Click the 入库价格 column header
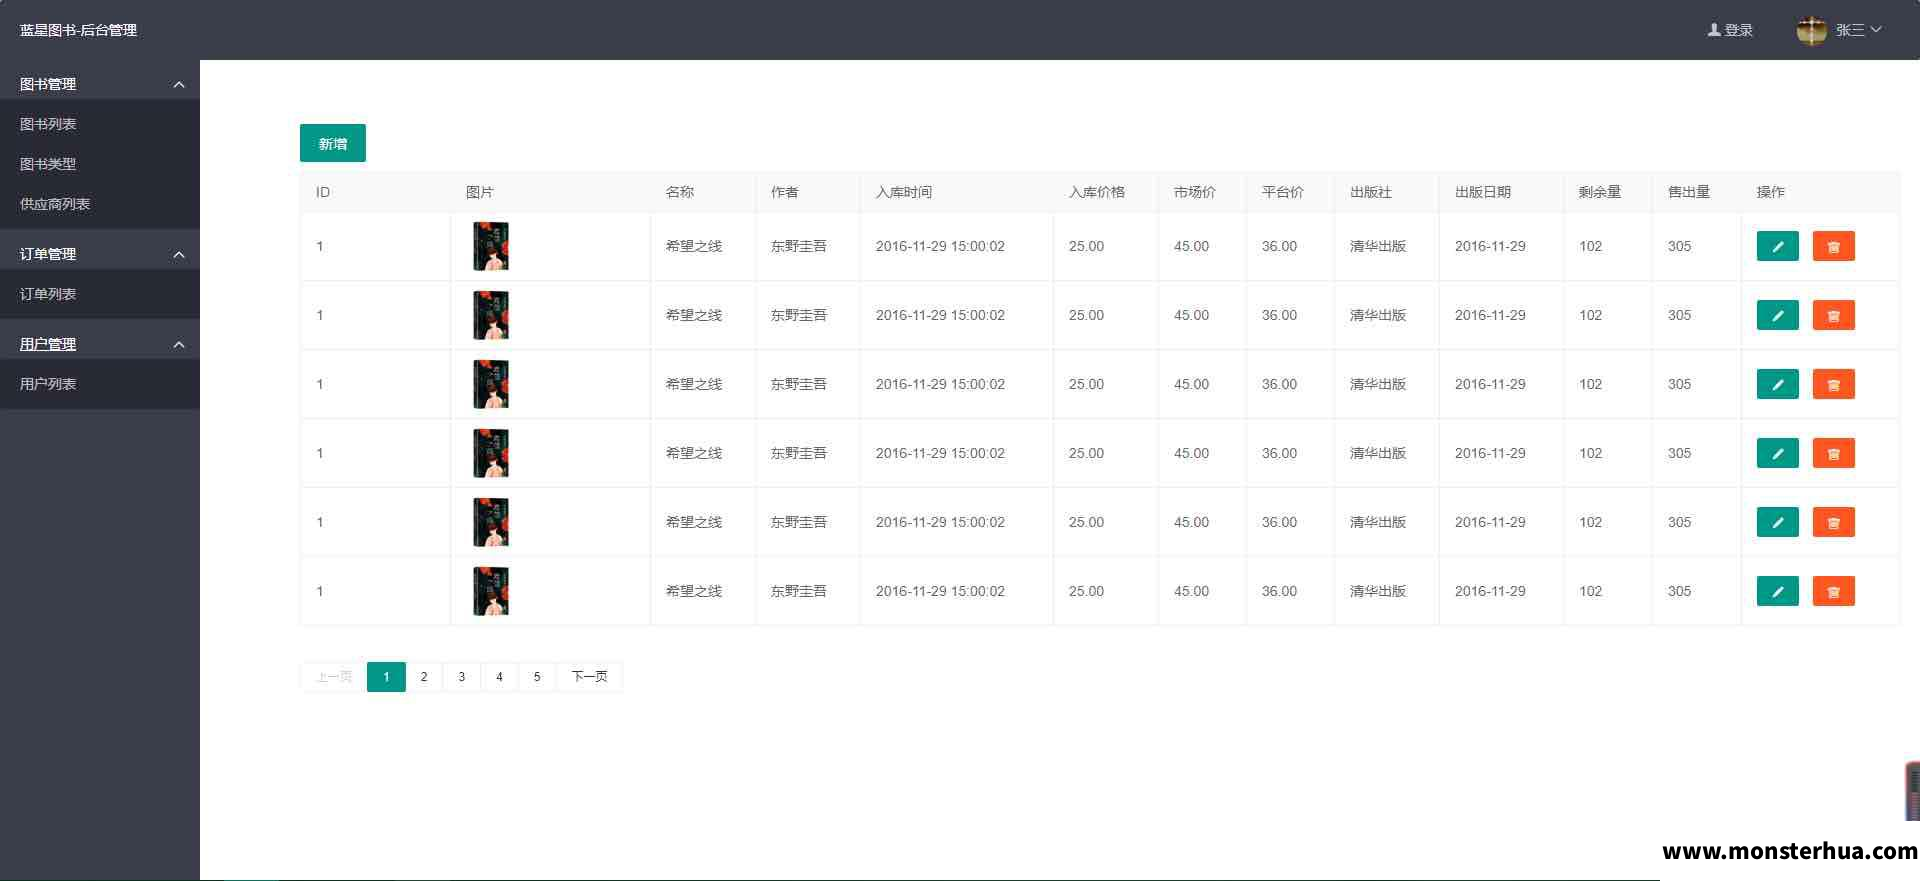 pos(1097,192)
